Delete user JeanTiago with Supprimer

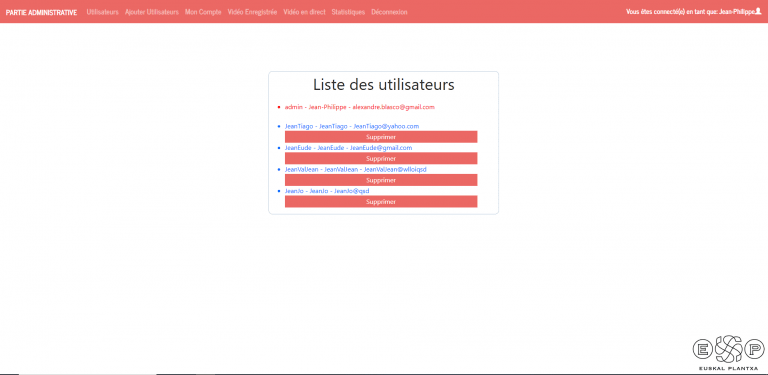click(381, 137)
